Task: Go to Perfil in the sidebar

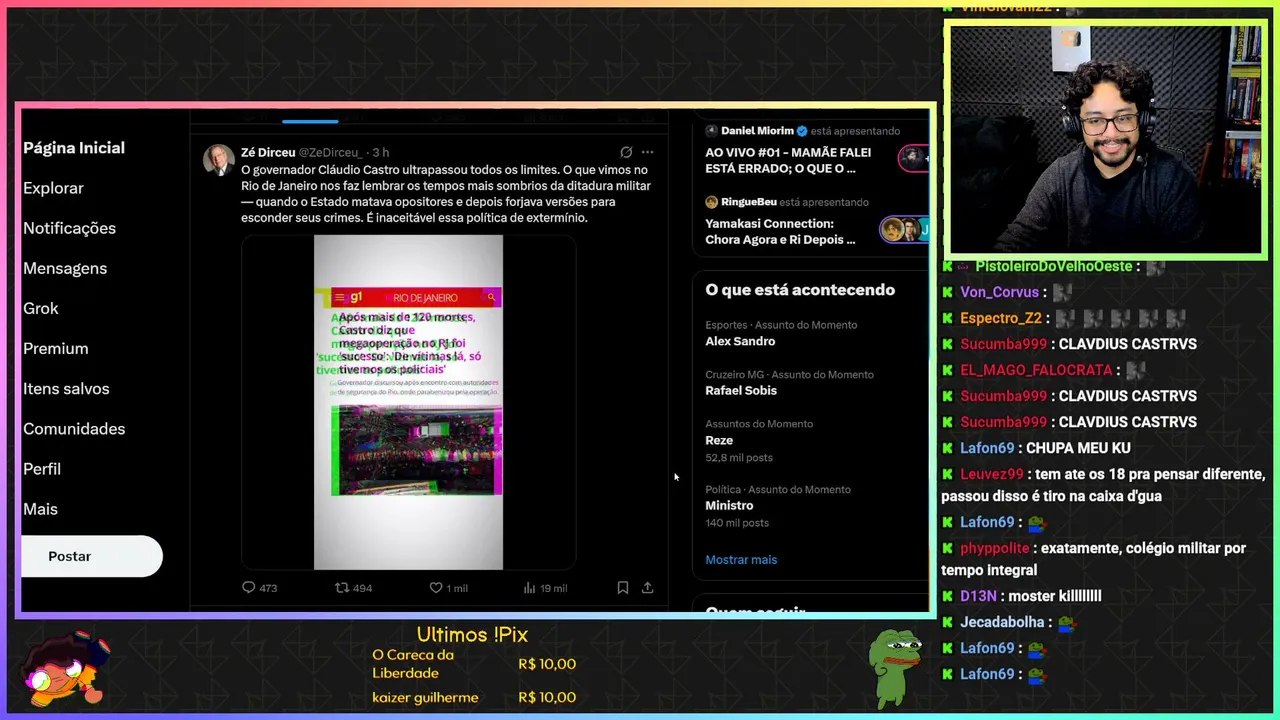Action: click(x=42, y=468)
